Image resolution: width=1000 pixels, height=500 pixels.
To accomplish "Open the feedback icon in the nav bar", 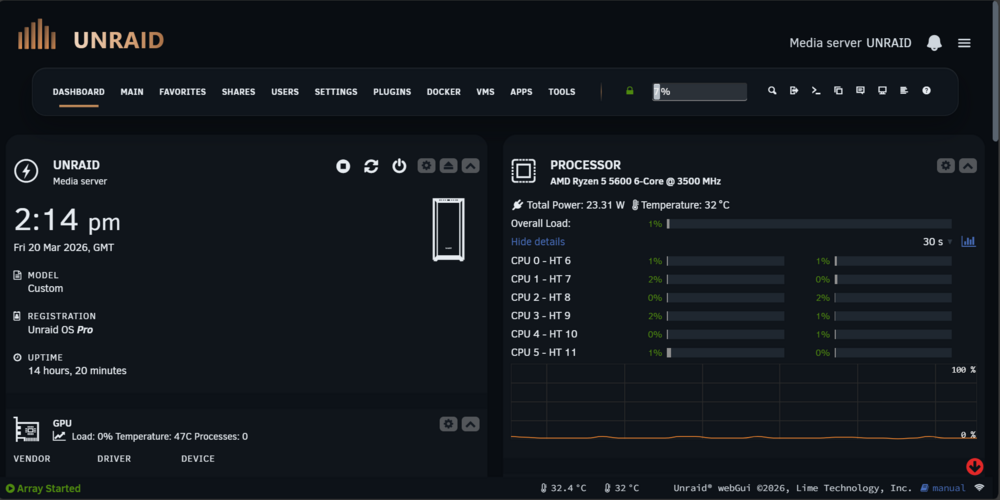I will click(x=860, y=91).
